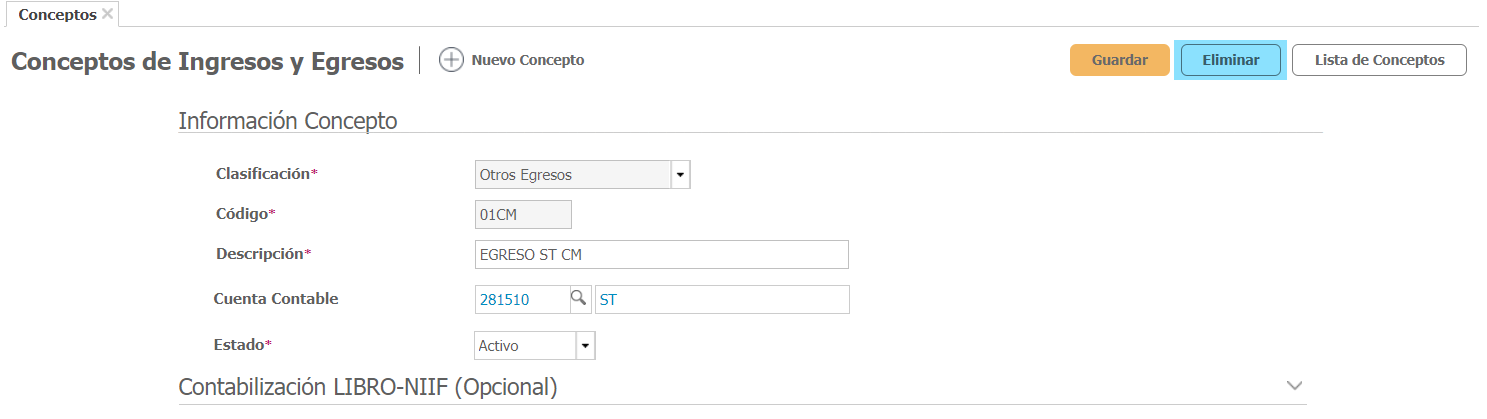
Task: Click the Código field containing 01CM
Action: pos(523,214)
